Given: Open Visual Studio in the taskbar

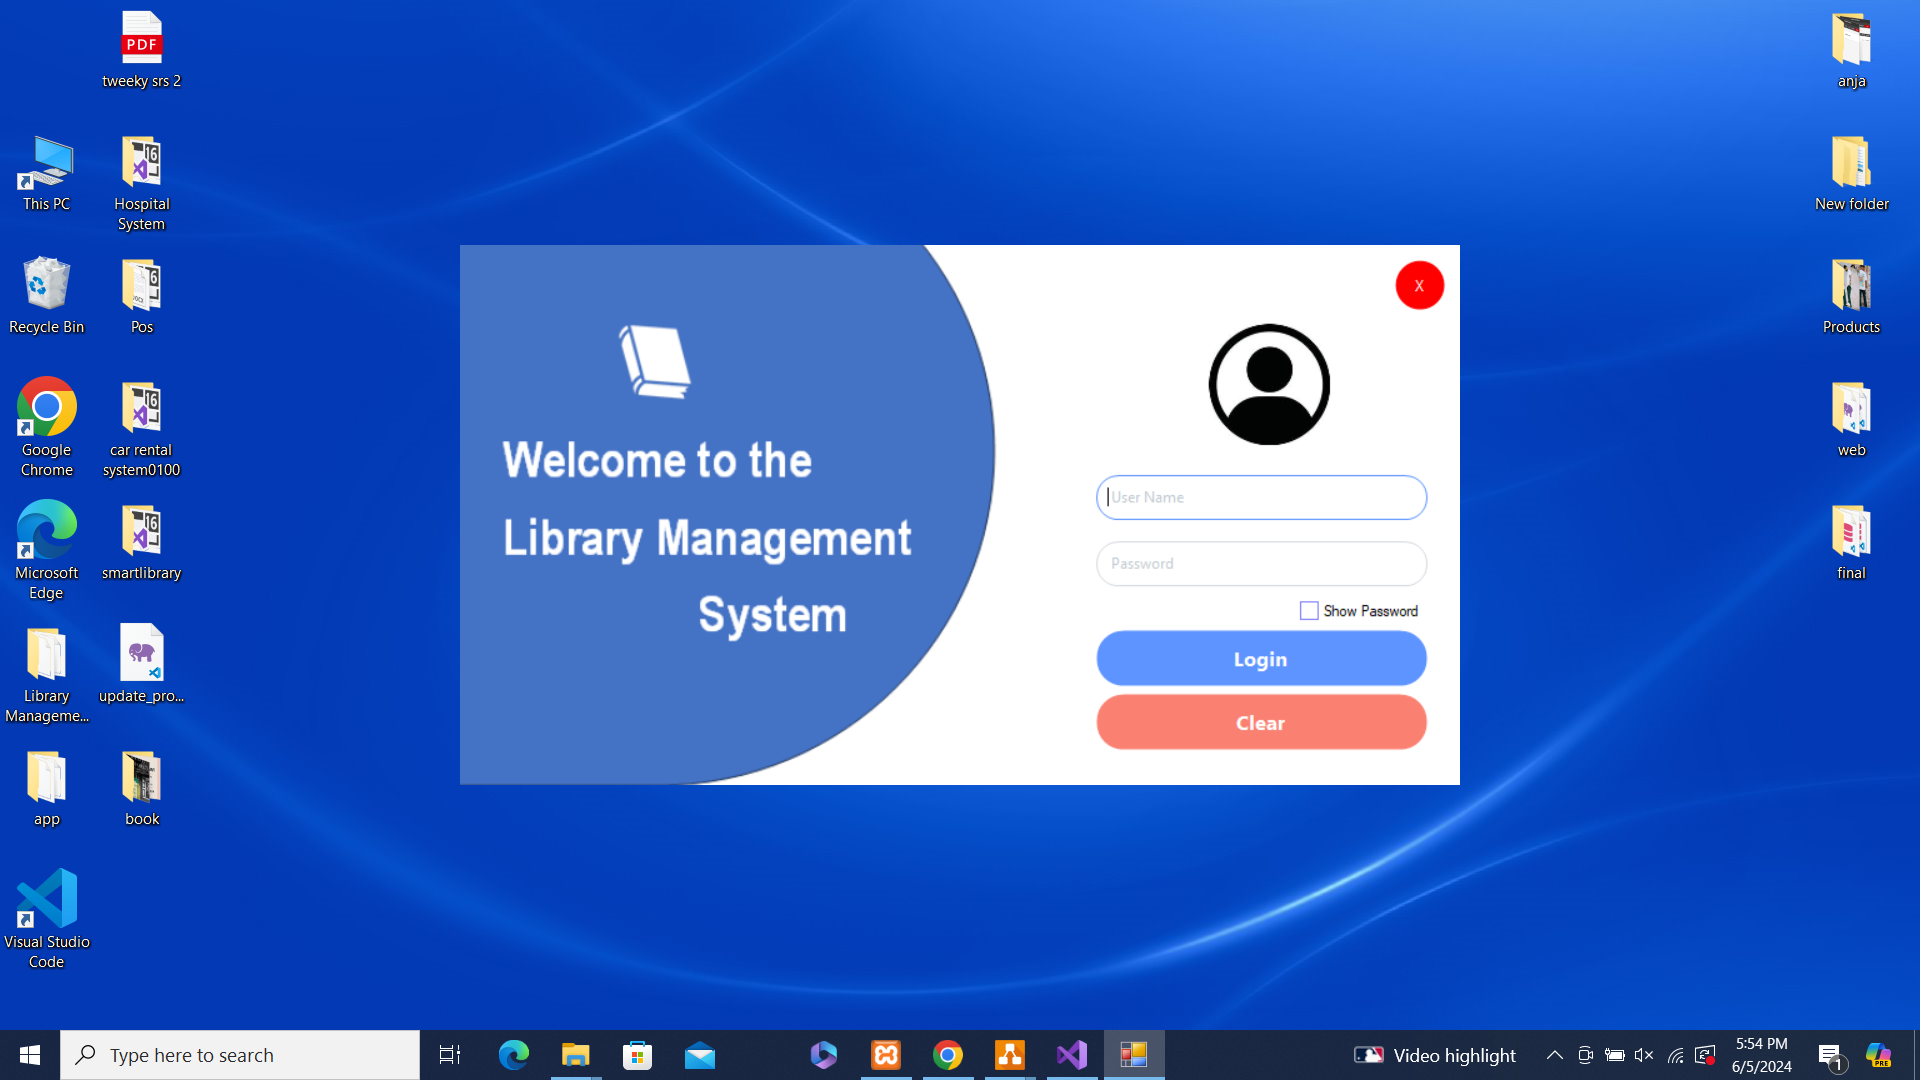Looking at the screenshot, I should (1072, 1055).
